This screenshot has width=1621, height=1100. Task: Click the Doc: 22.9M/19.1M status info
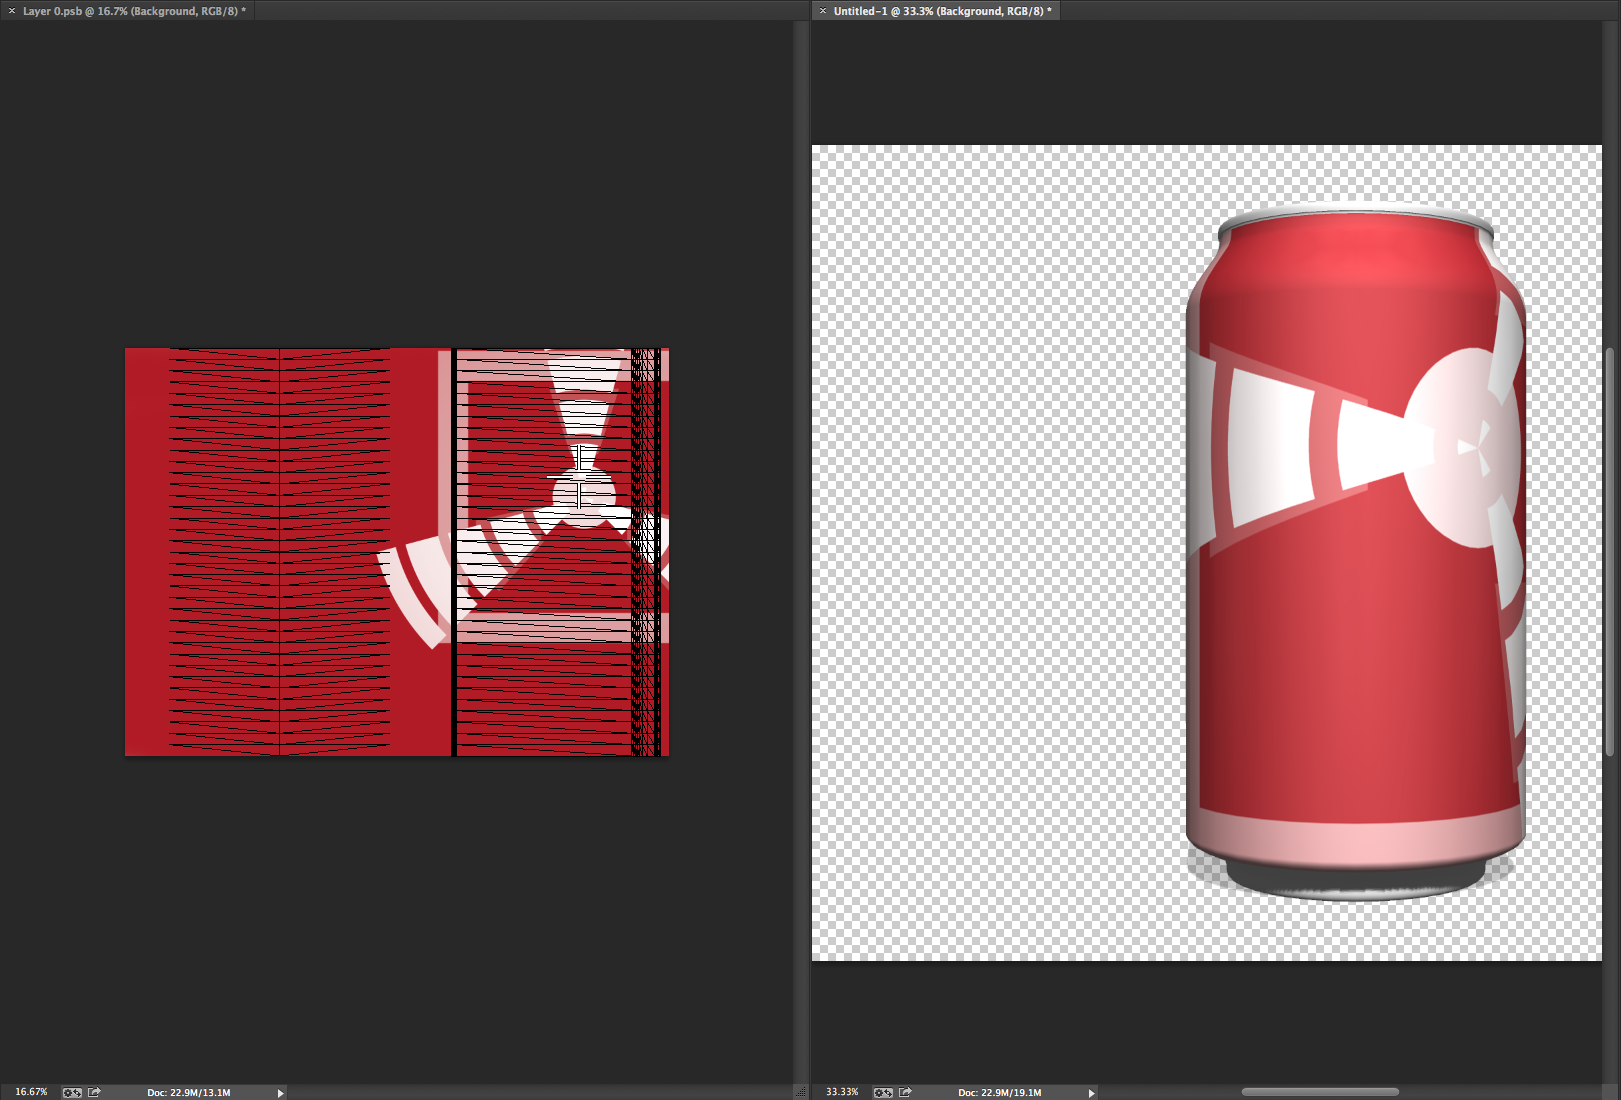[x=1000, y=1092]
